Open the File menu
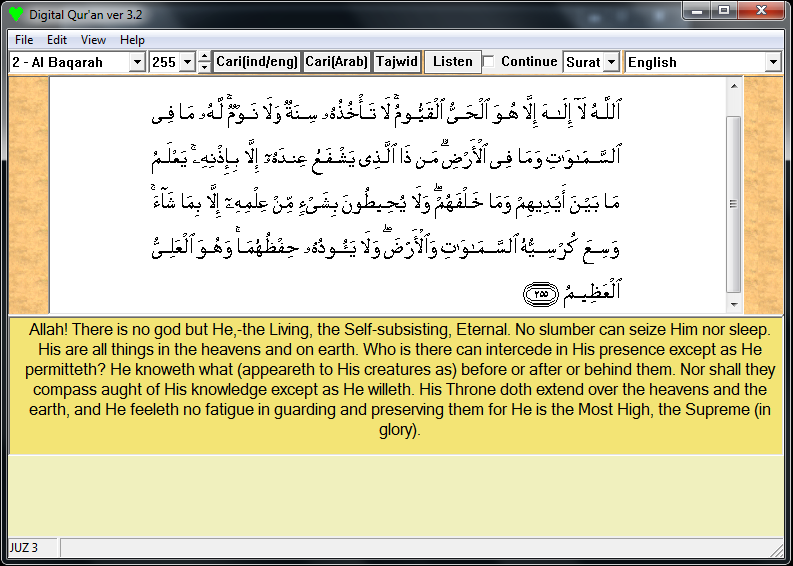 coord(24,40)
